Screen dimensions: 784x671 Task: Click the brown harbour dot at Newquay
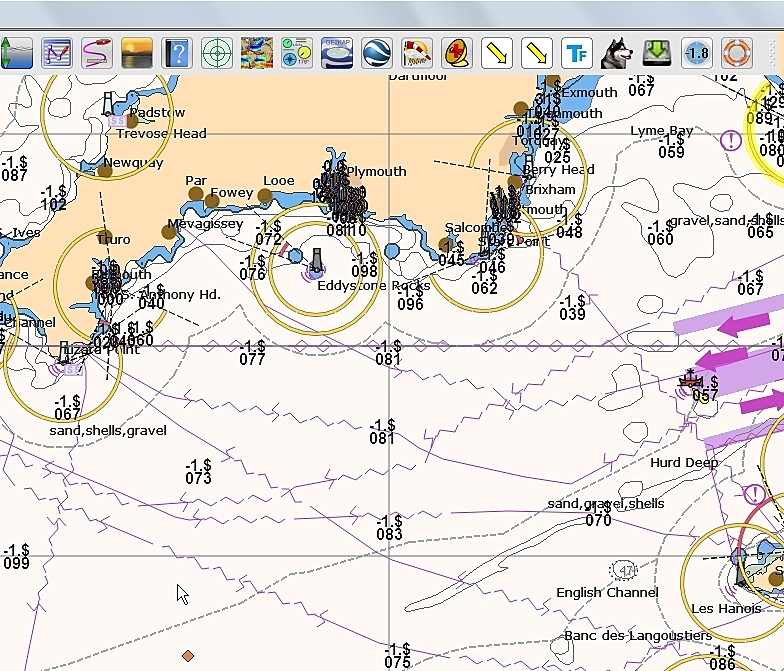pos(104,172)
